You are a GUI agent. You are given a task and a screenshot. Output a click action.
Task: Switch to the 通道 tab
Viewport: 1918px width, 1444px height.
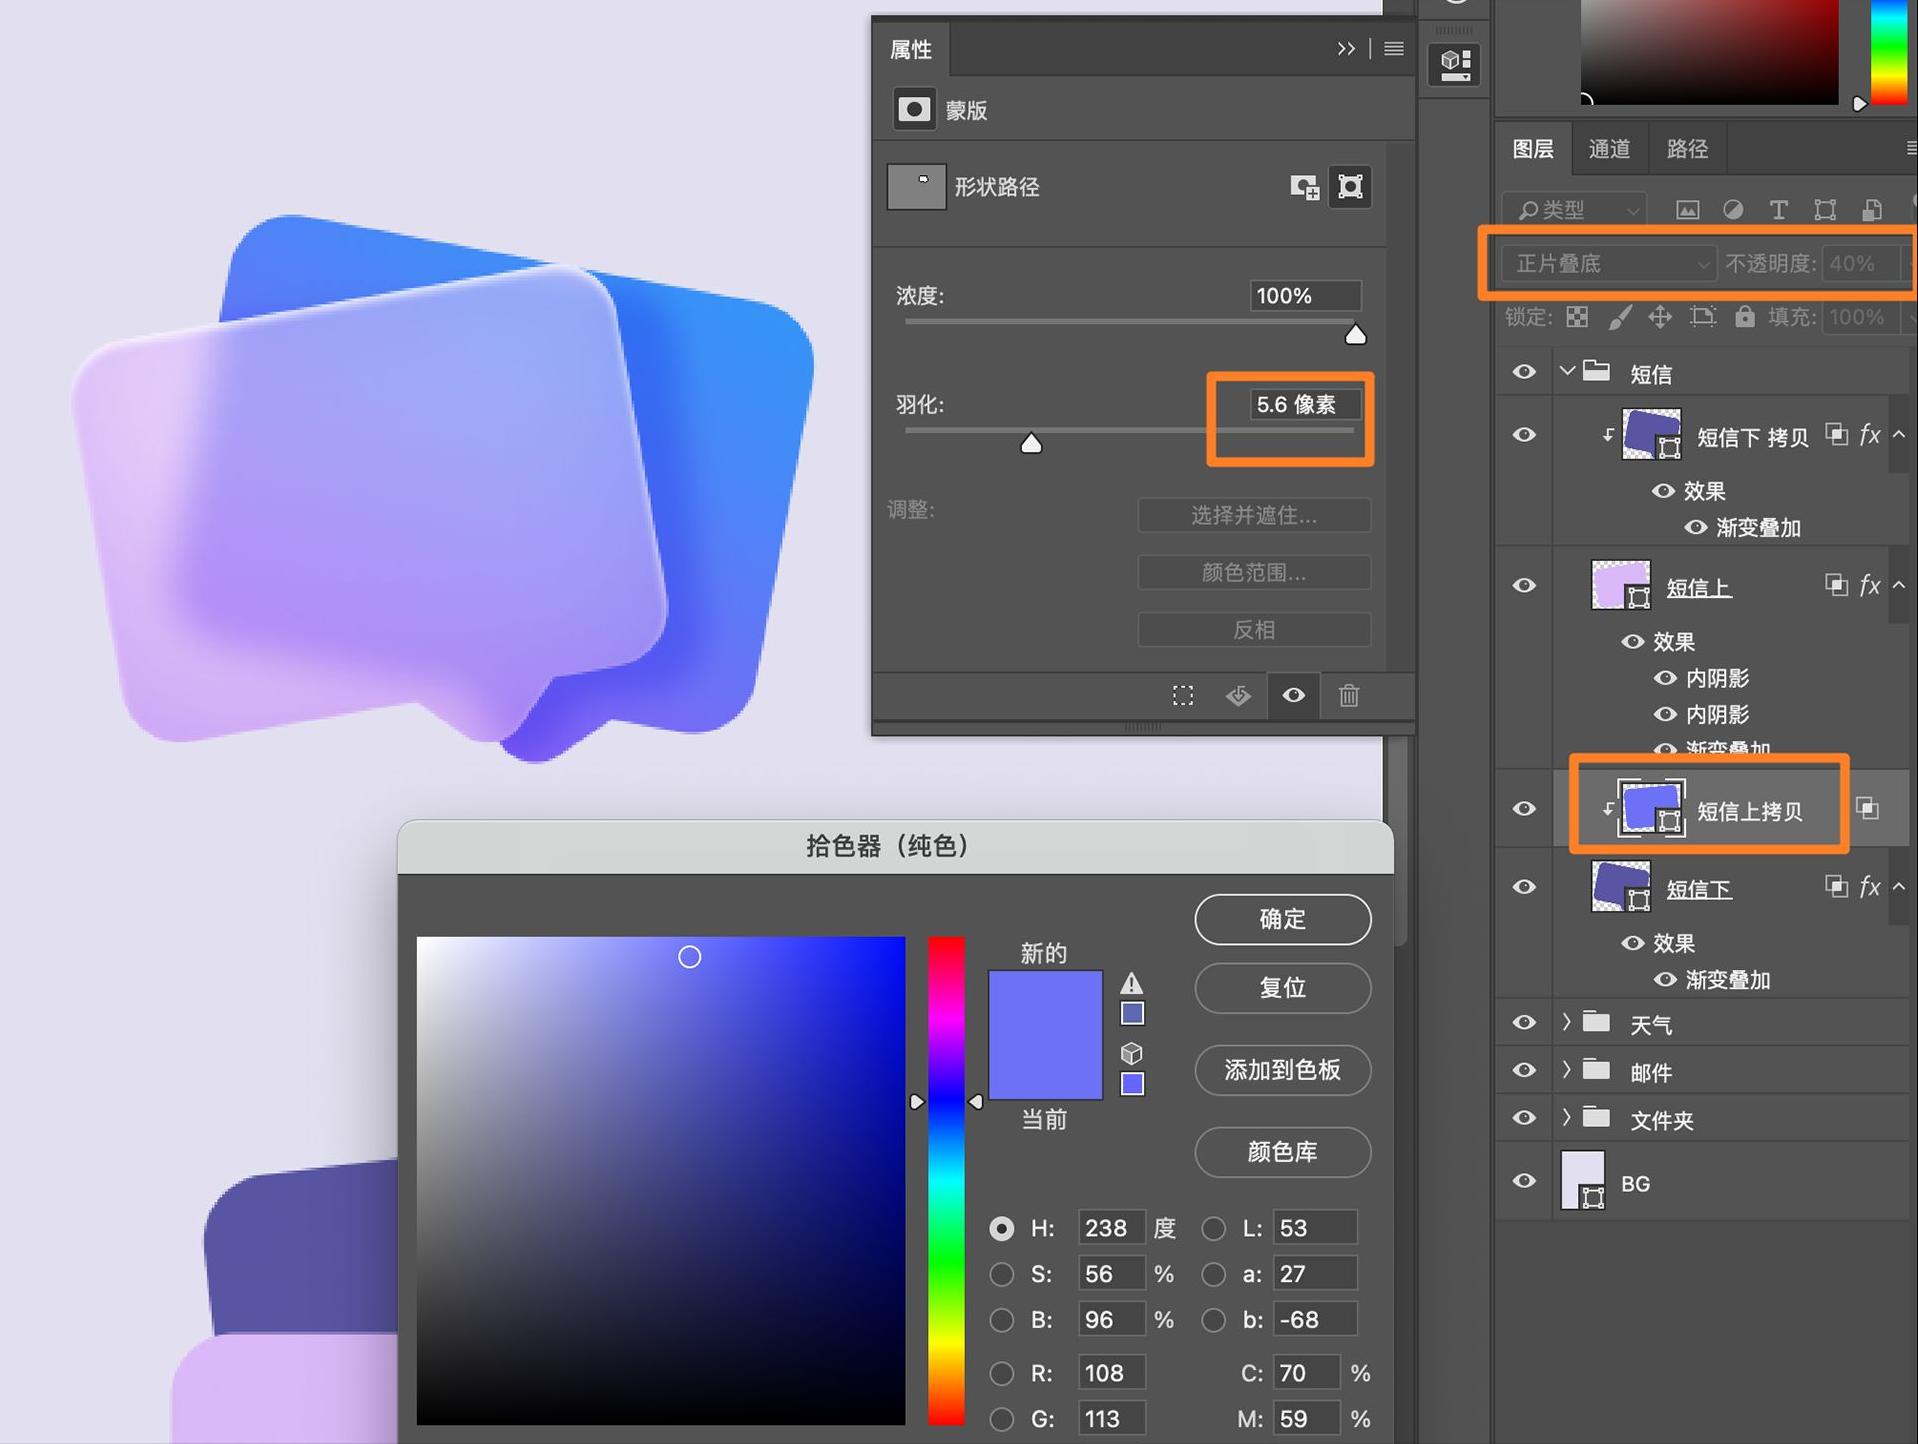tap(1608, 149)
